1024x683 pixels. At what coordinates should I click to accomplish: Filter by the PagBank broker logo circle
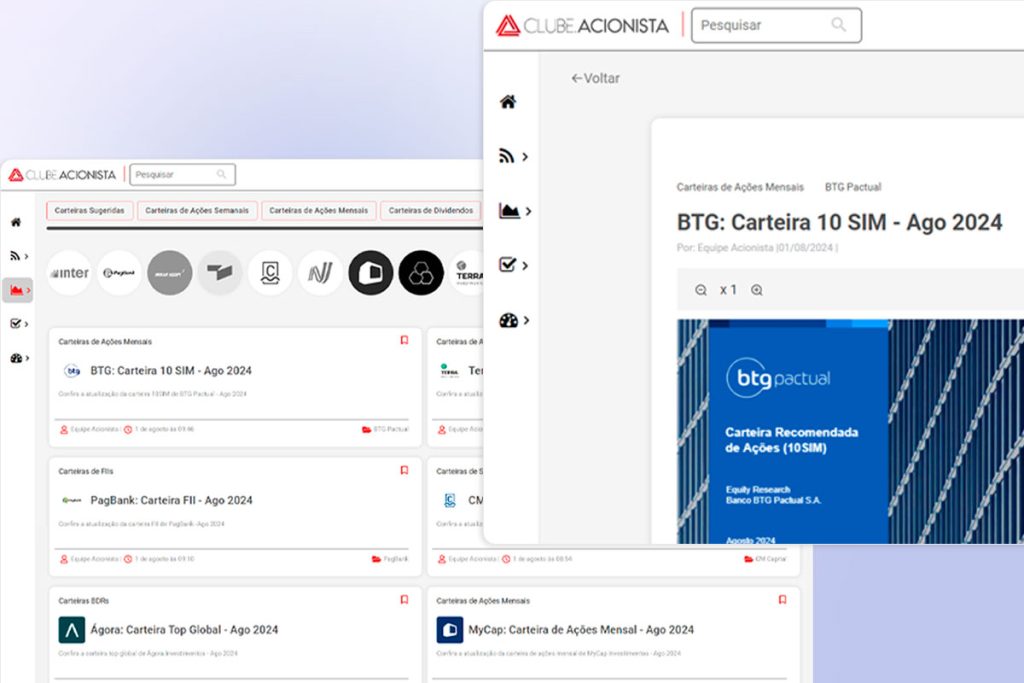[120, 273]
